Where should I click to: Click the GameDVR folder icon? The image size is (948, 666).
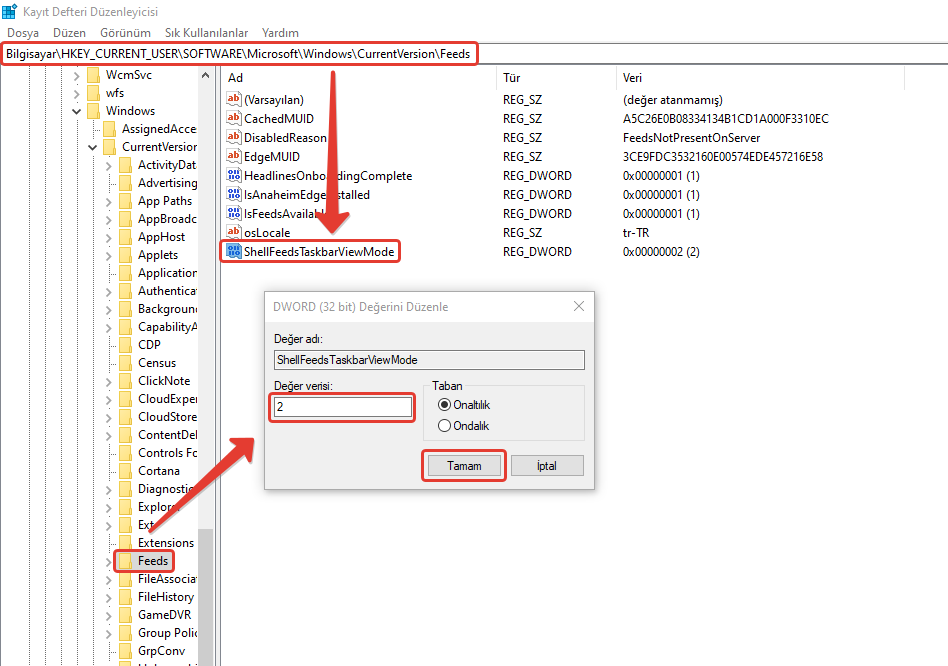tap(126, 615)
